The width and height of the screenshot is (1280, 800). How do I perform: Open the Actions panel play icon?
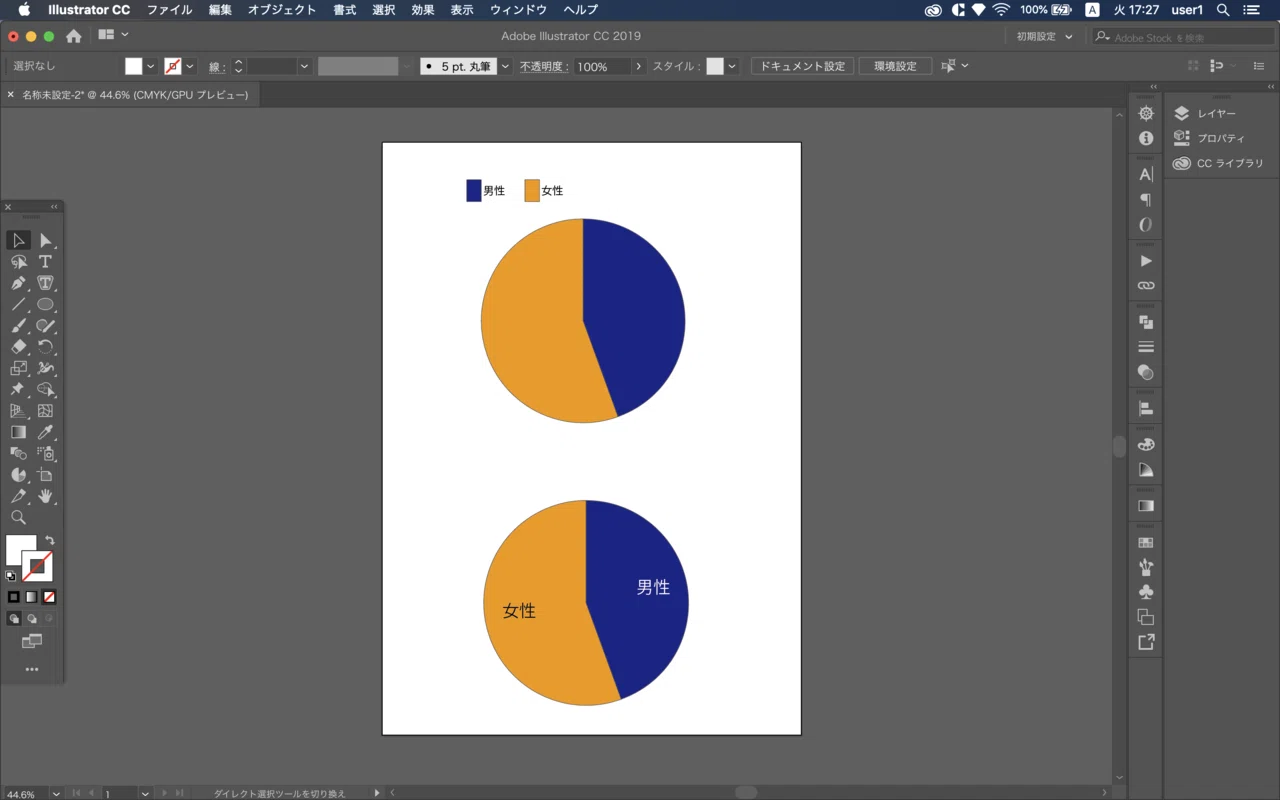[1146, 260]
